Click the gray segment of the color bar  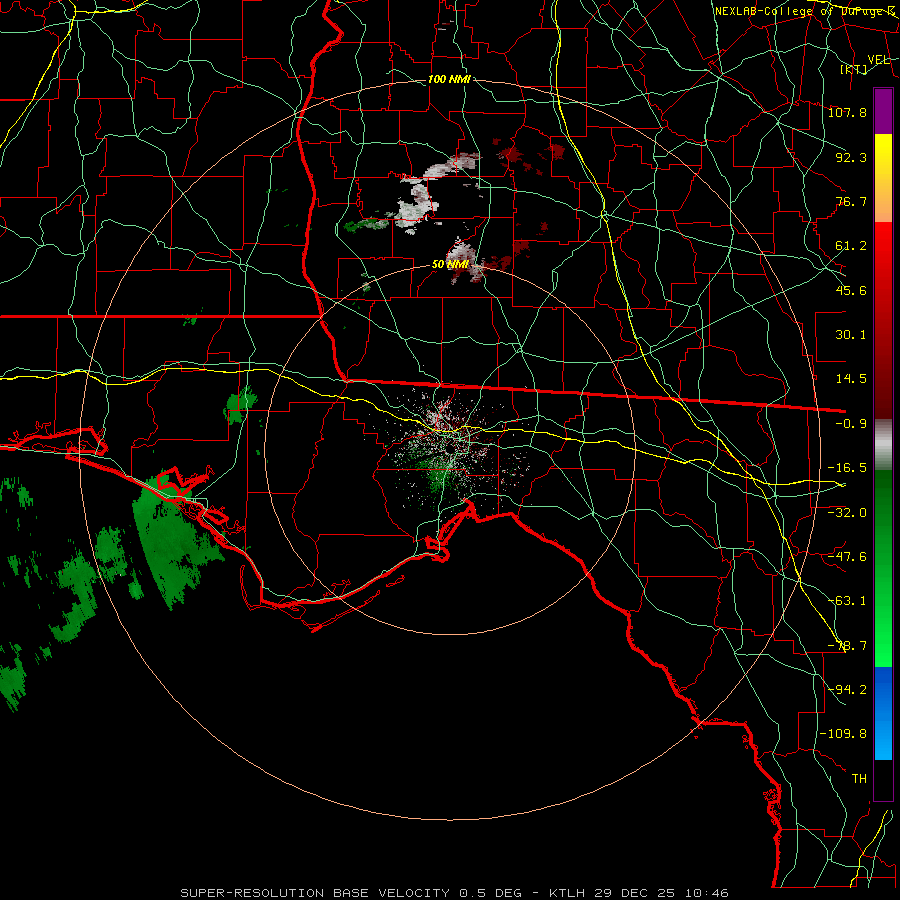coord(883,445)
